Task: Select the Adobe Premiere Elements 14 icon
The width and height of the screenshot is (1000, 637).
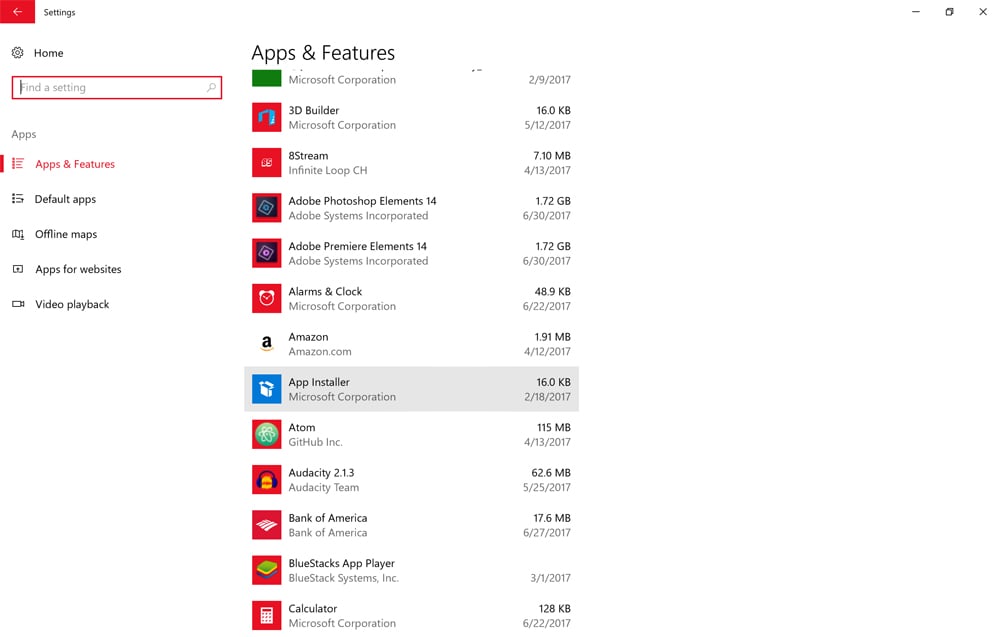Action: point(266,253)
